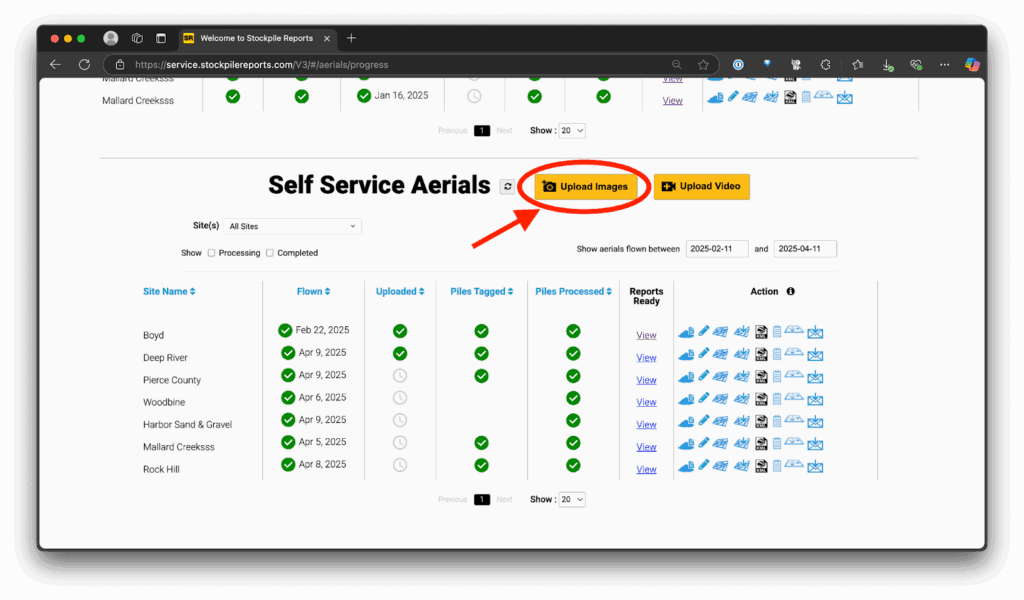Viewport: 1024px width, 600px height.
Task: Bookmark the page with the star icon
Action: pyautogui.click(x=703, y=65)
